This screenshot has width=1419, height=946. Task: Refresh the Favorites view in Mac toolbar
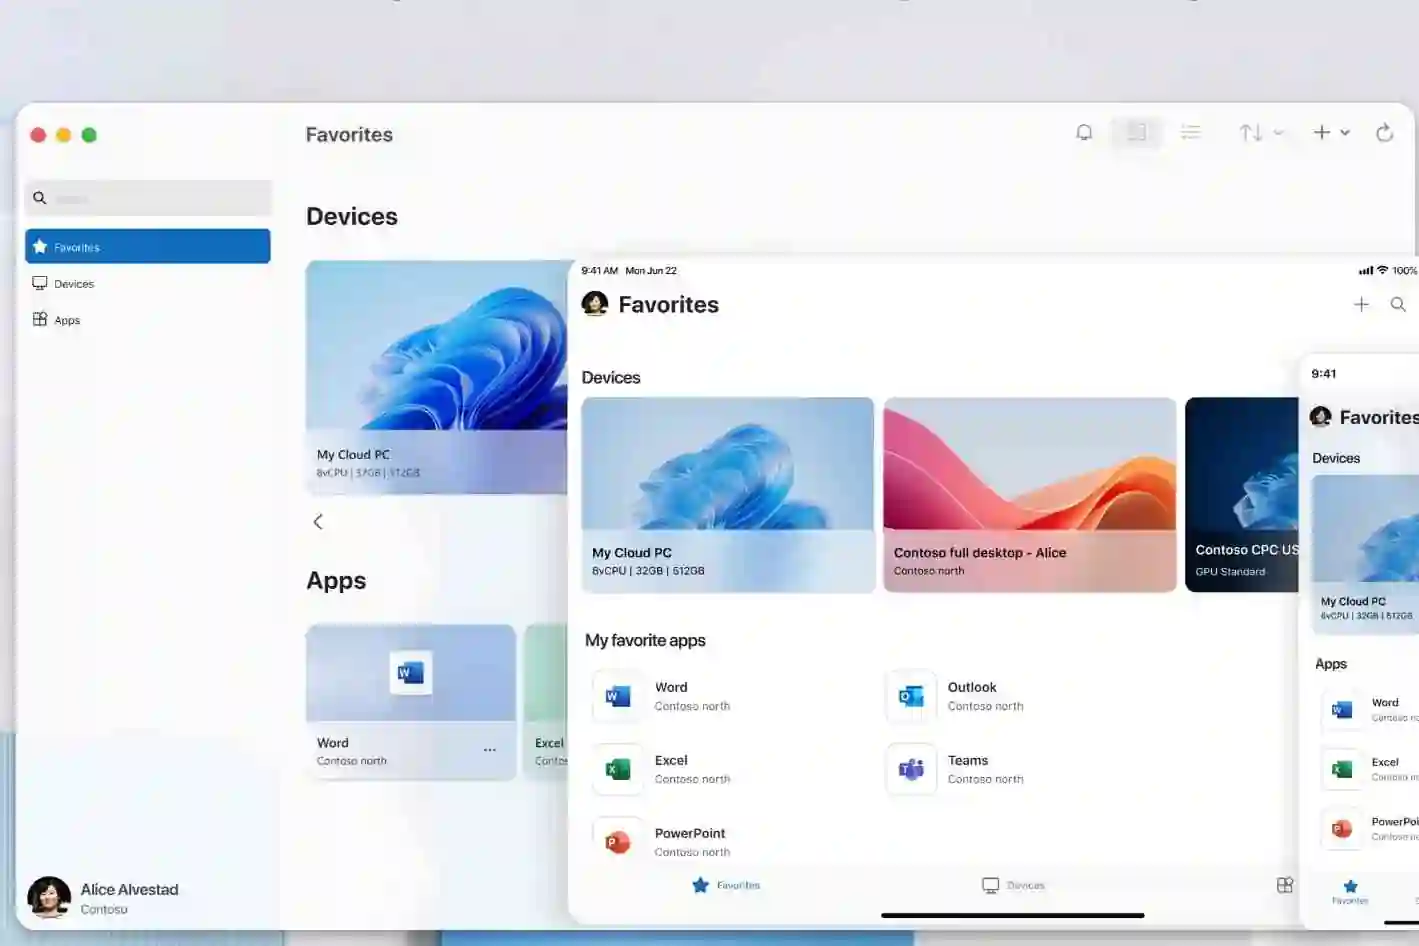[x=1384, y=132]
